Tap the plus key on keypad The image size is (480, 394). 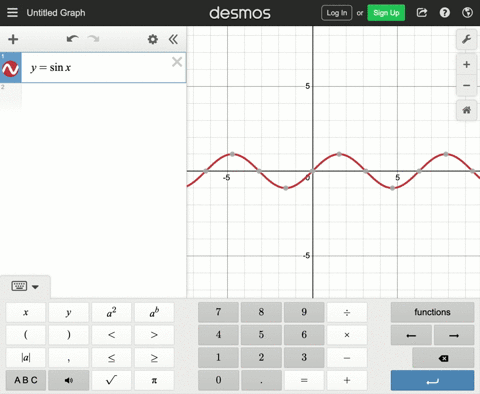[347, 380]
